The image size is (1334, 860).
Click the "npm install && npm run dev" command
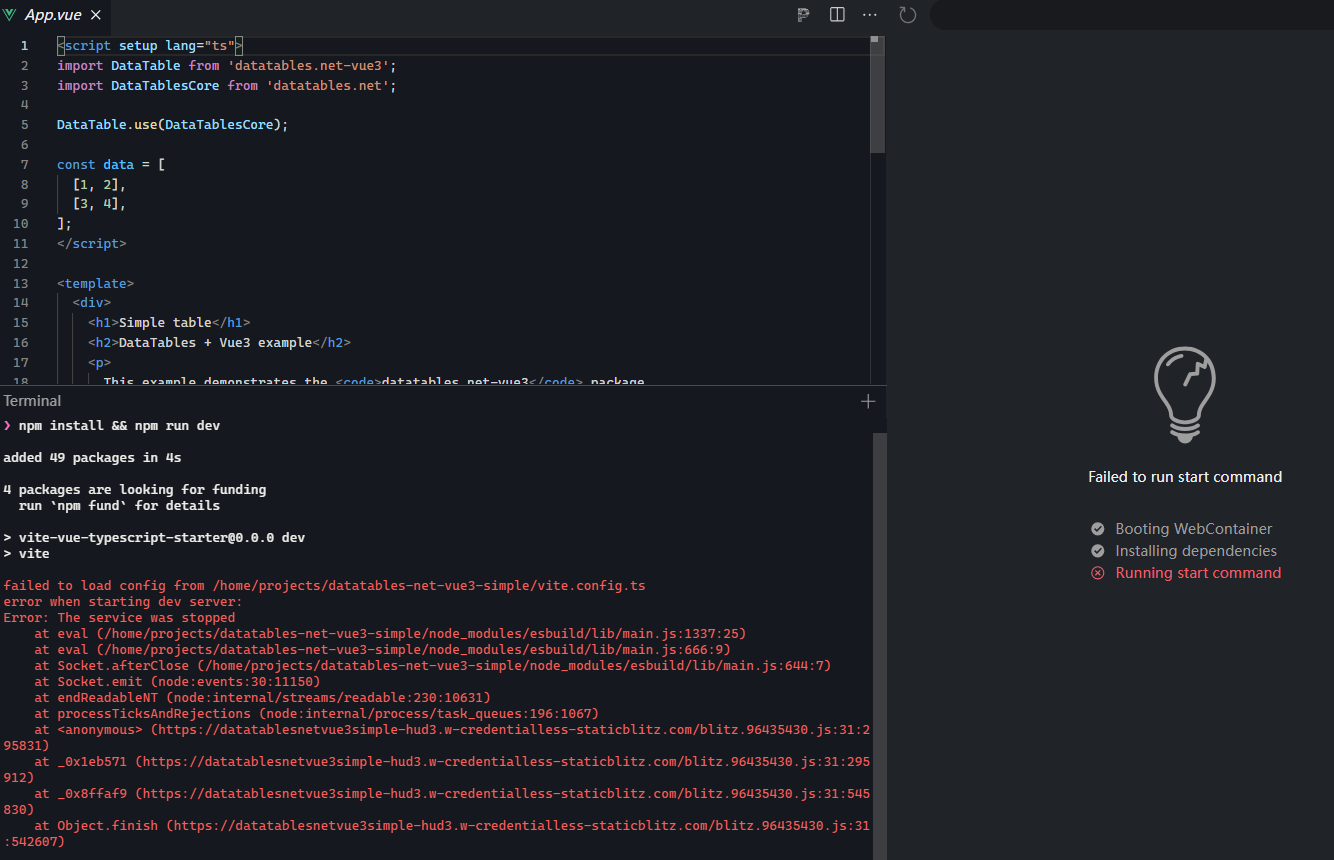(119, 426)
